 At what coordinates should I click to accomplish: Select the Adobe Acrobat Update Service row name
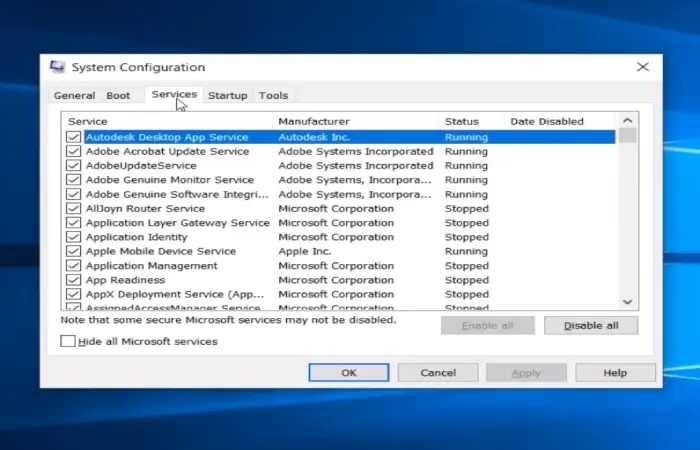[167, 151]
